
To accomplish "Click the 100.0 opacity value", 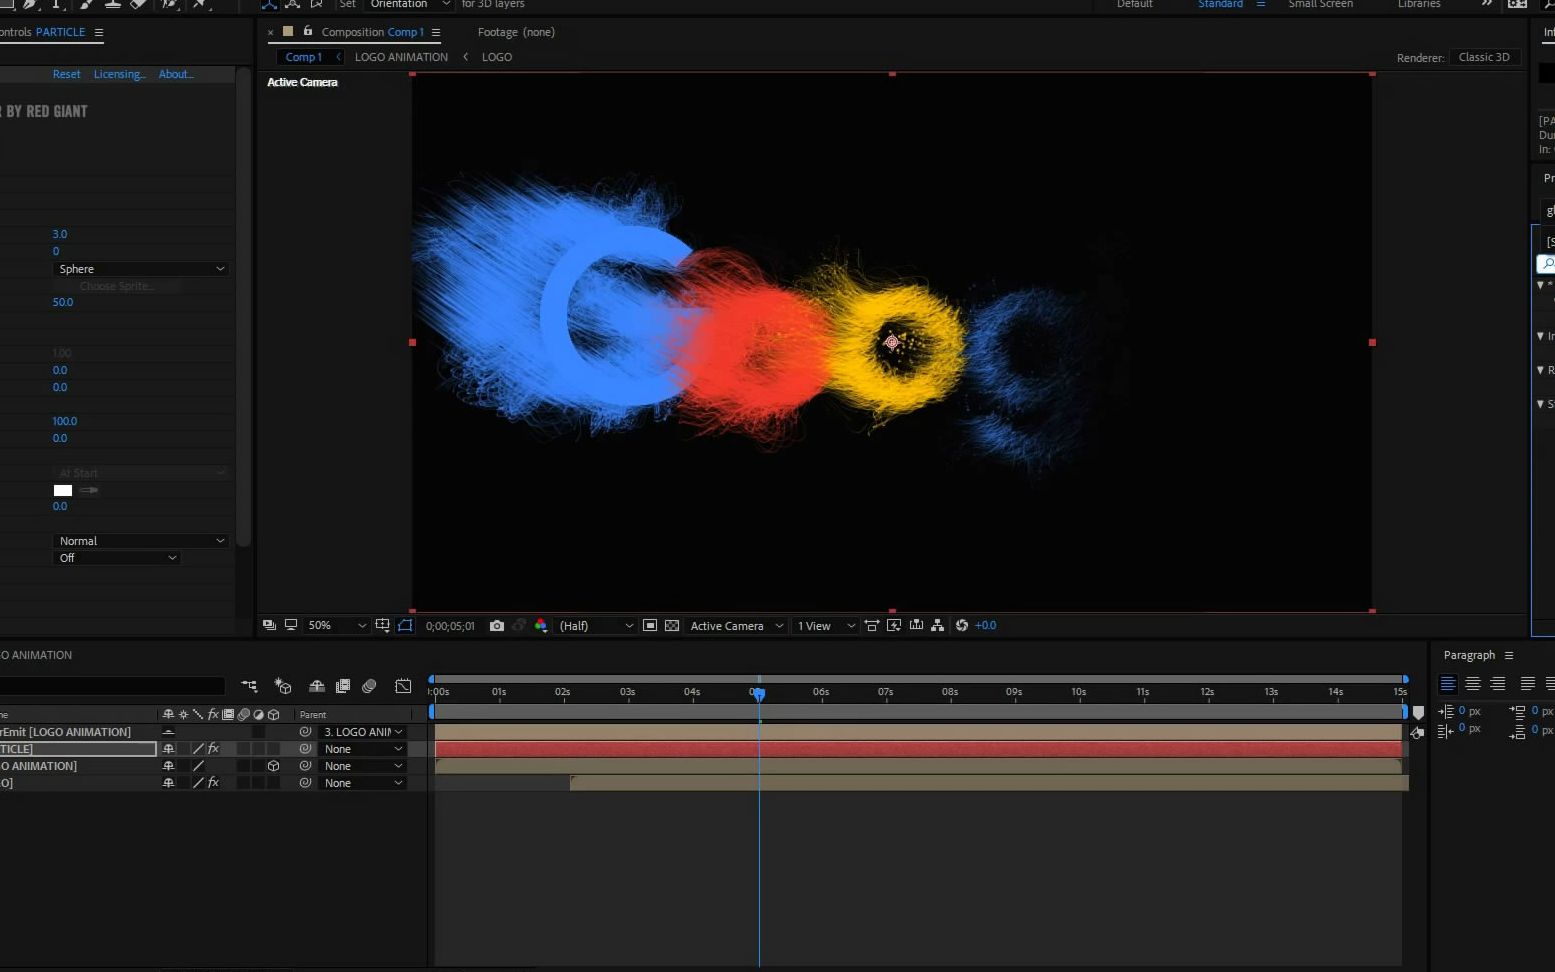I will (x=65, y=421).
